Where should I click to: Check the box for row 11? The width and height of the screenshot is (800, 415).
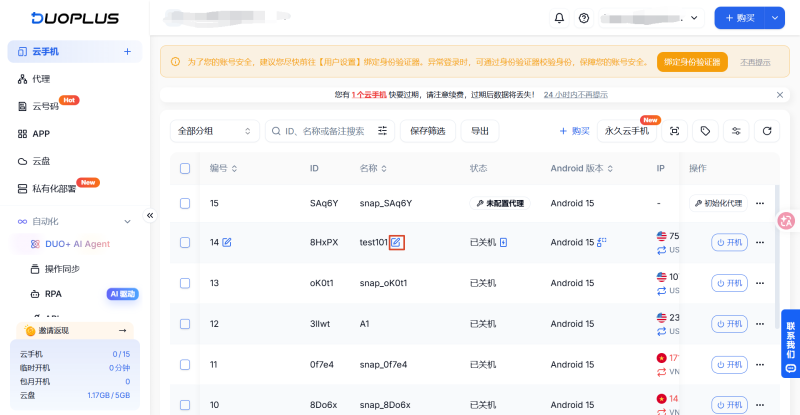click(185, 365)
